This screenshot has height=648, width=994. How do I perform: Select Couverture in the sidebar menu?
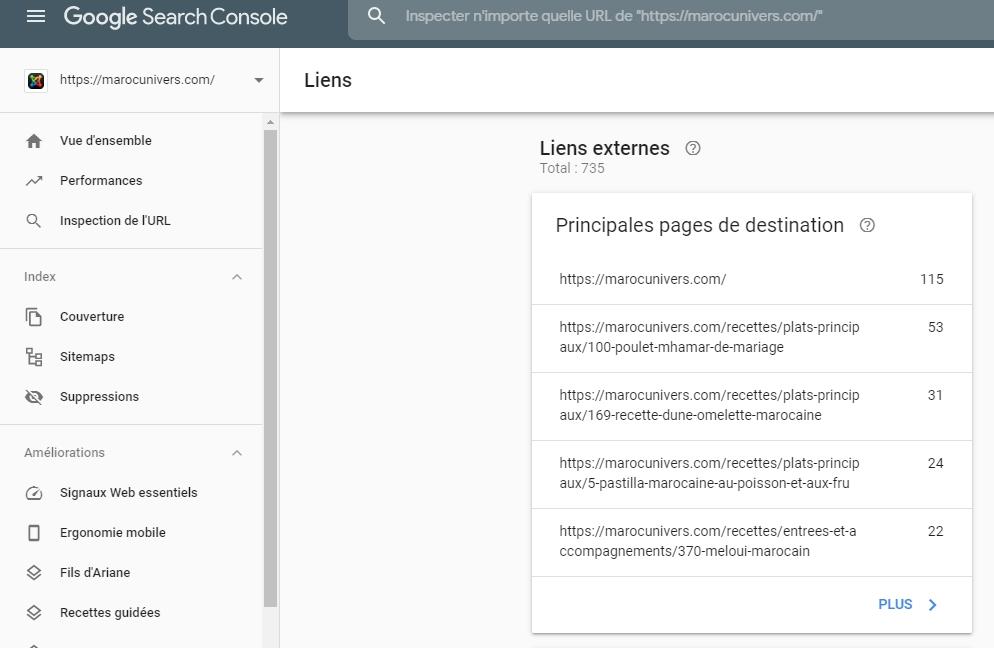tap(92, 316)
